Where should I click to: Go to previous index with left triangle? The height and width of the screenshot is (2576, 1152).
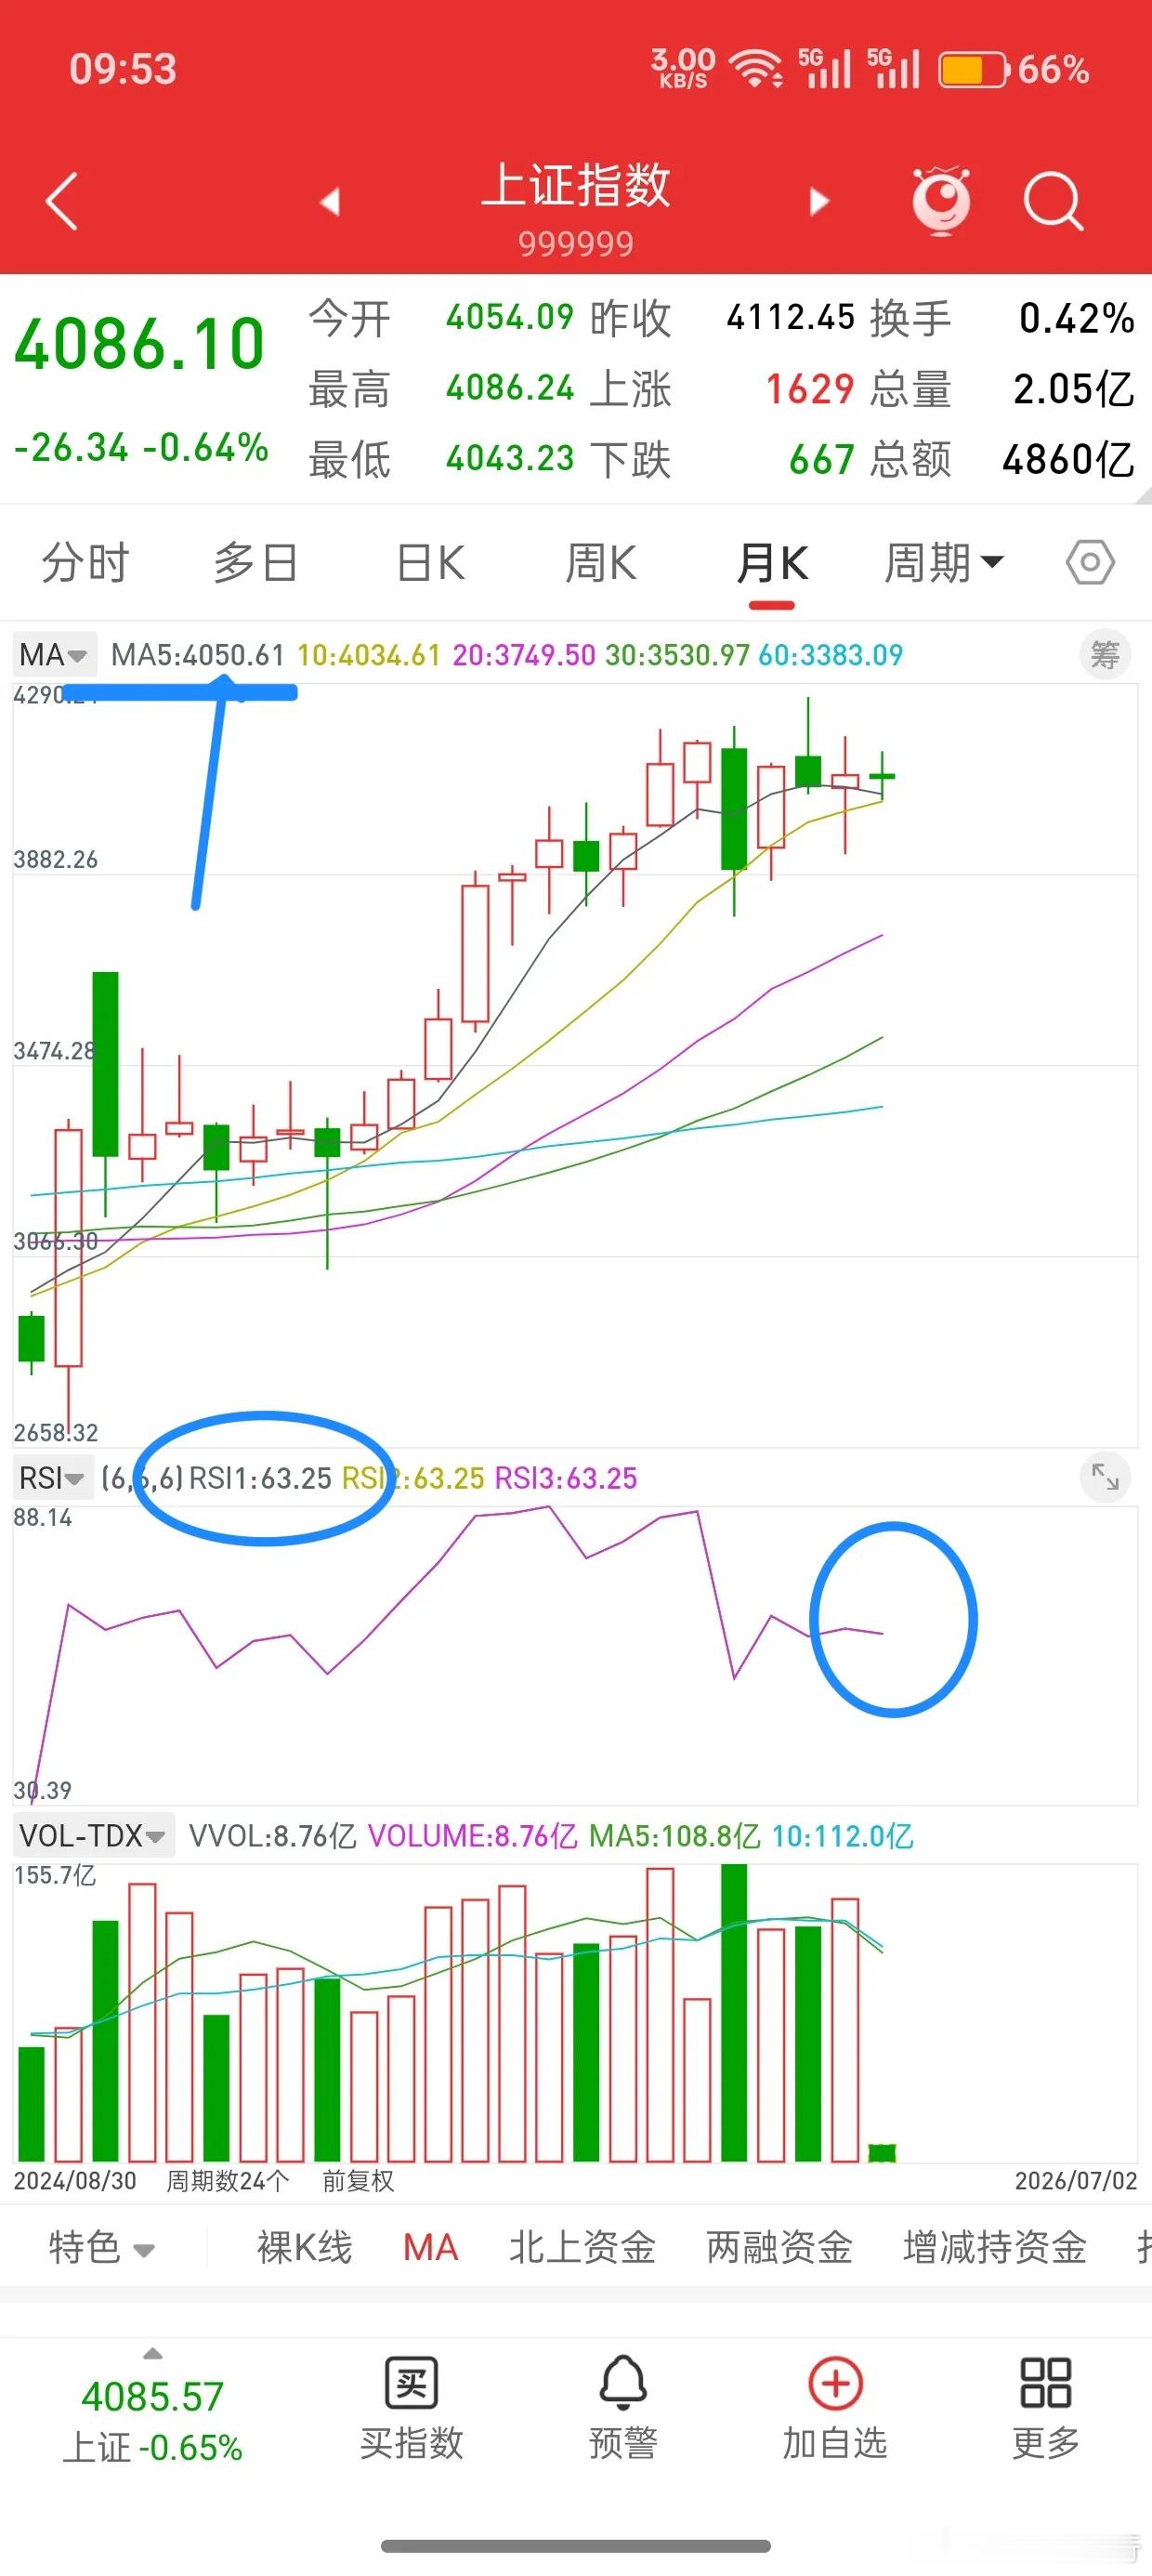(x=330, y=201)
